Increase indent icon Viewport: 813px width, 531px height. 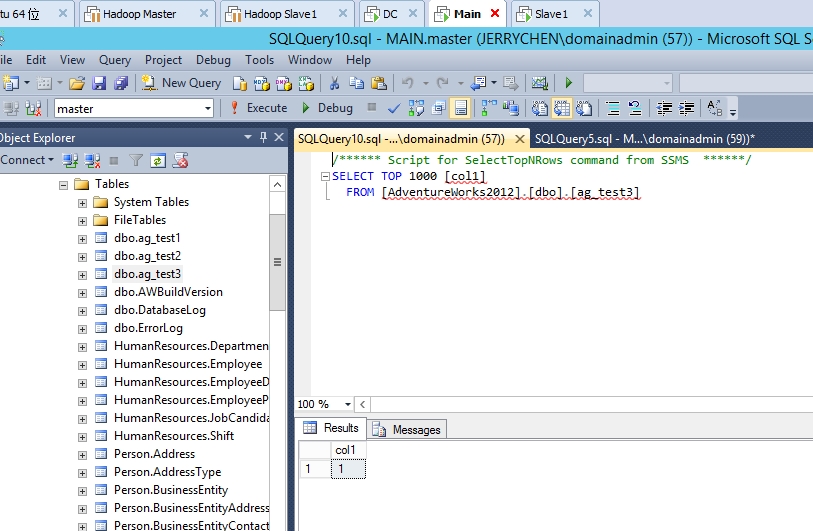pos(686,108)
